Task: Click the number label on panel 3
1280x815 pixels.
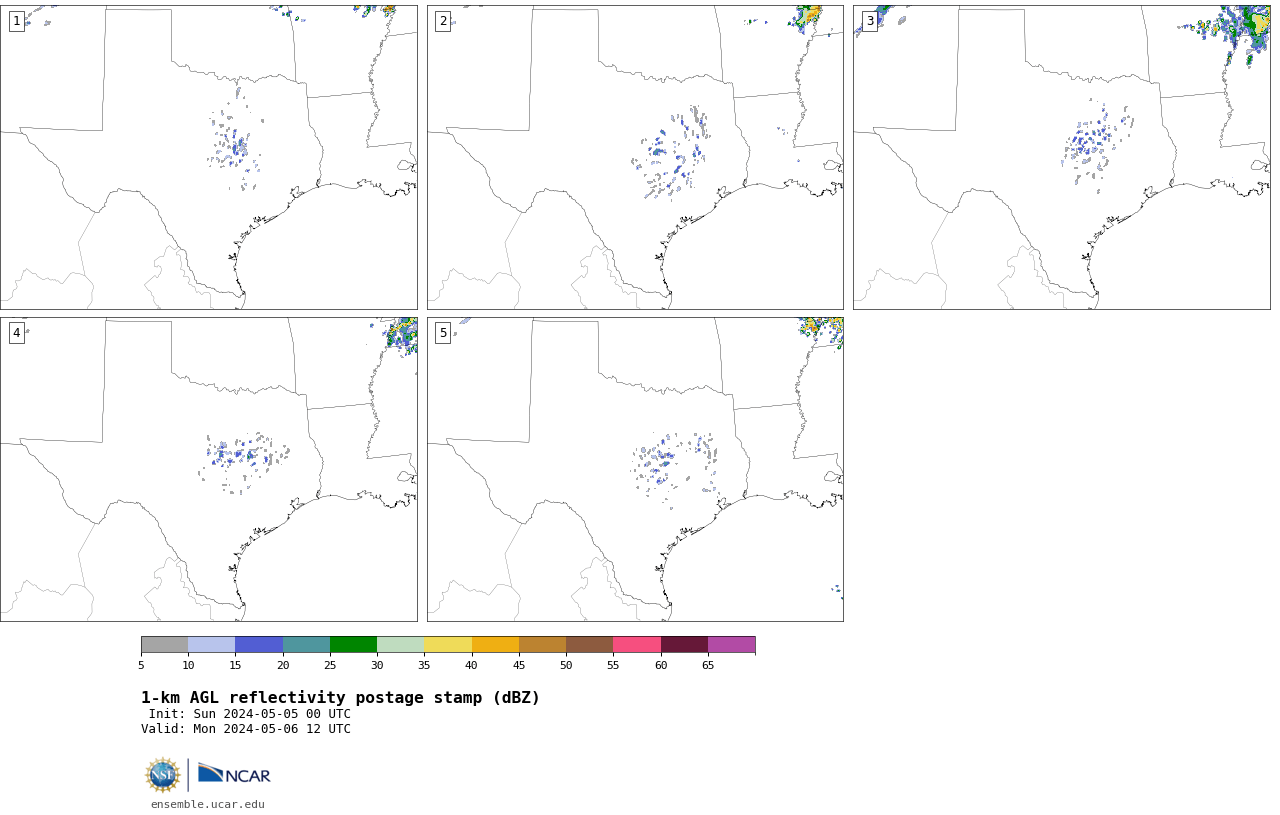Action: click(870, 21)
